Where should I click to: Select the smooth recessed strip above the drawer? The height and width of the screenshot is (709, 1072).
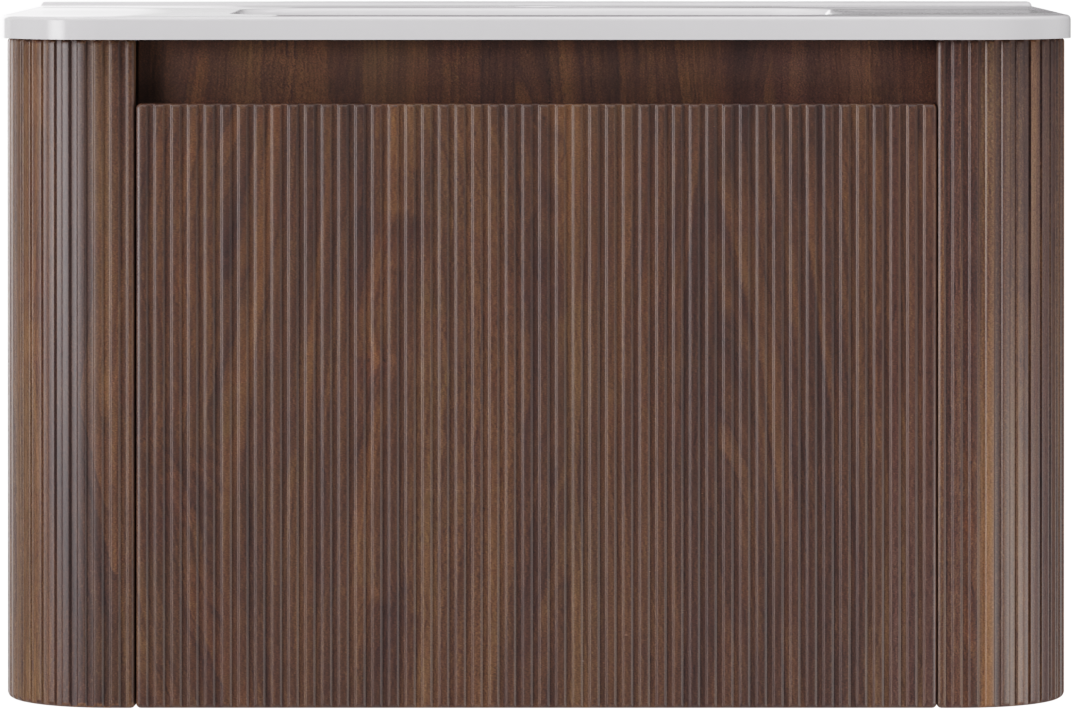[x=536, y=72]
